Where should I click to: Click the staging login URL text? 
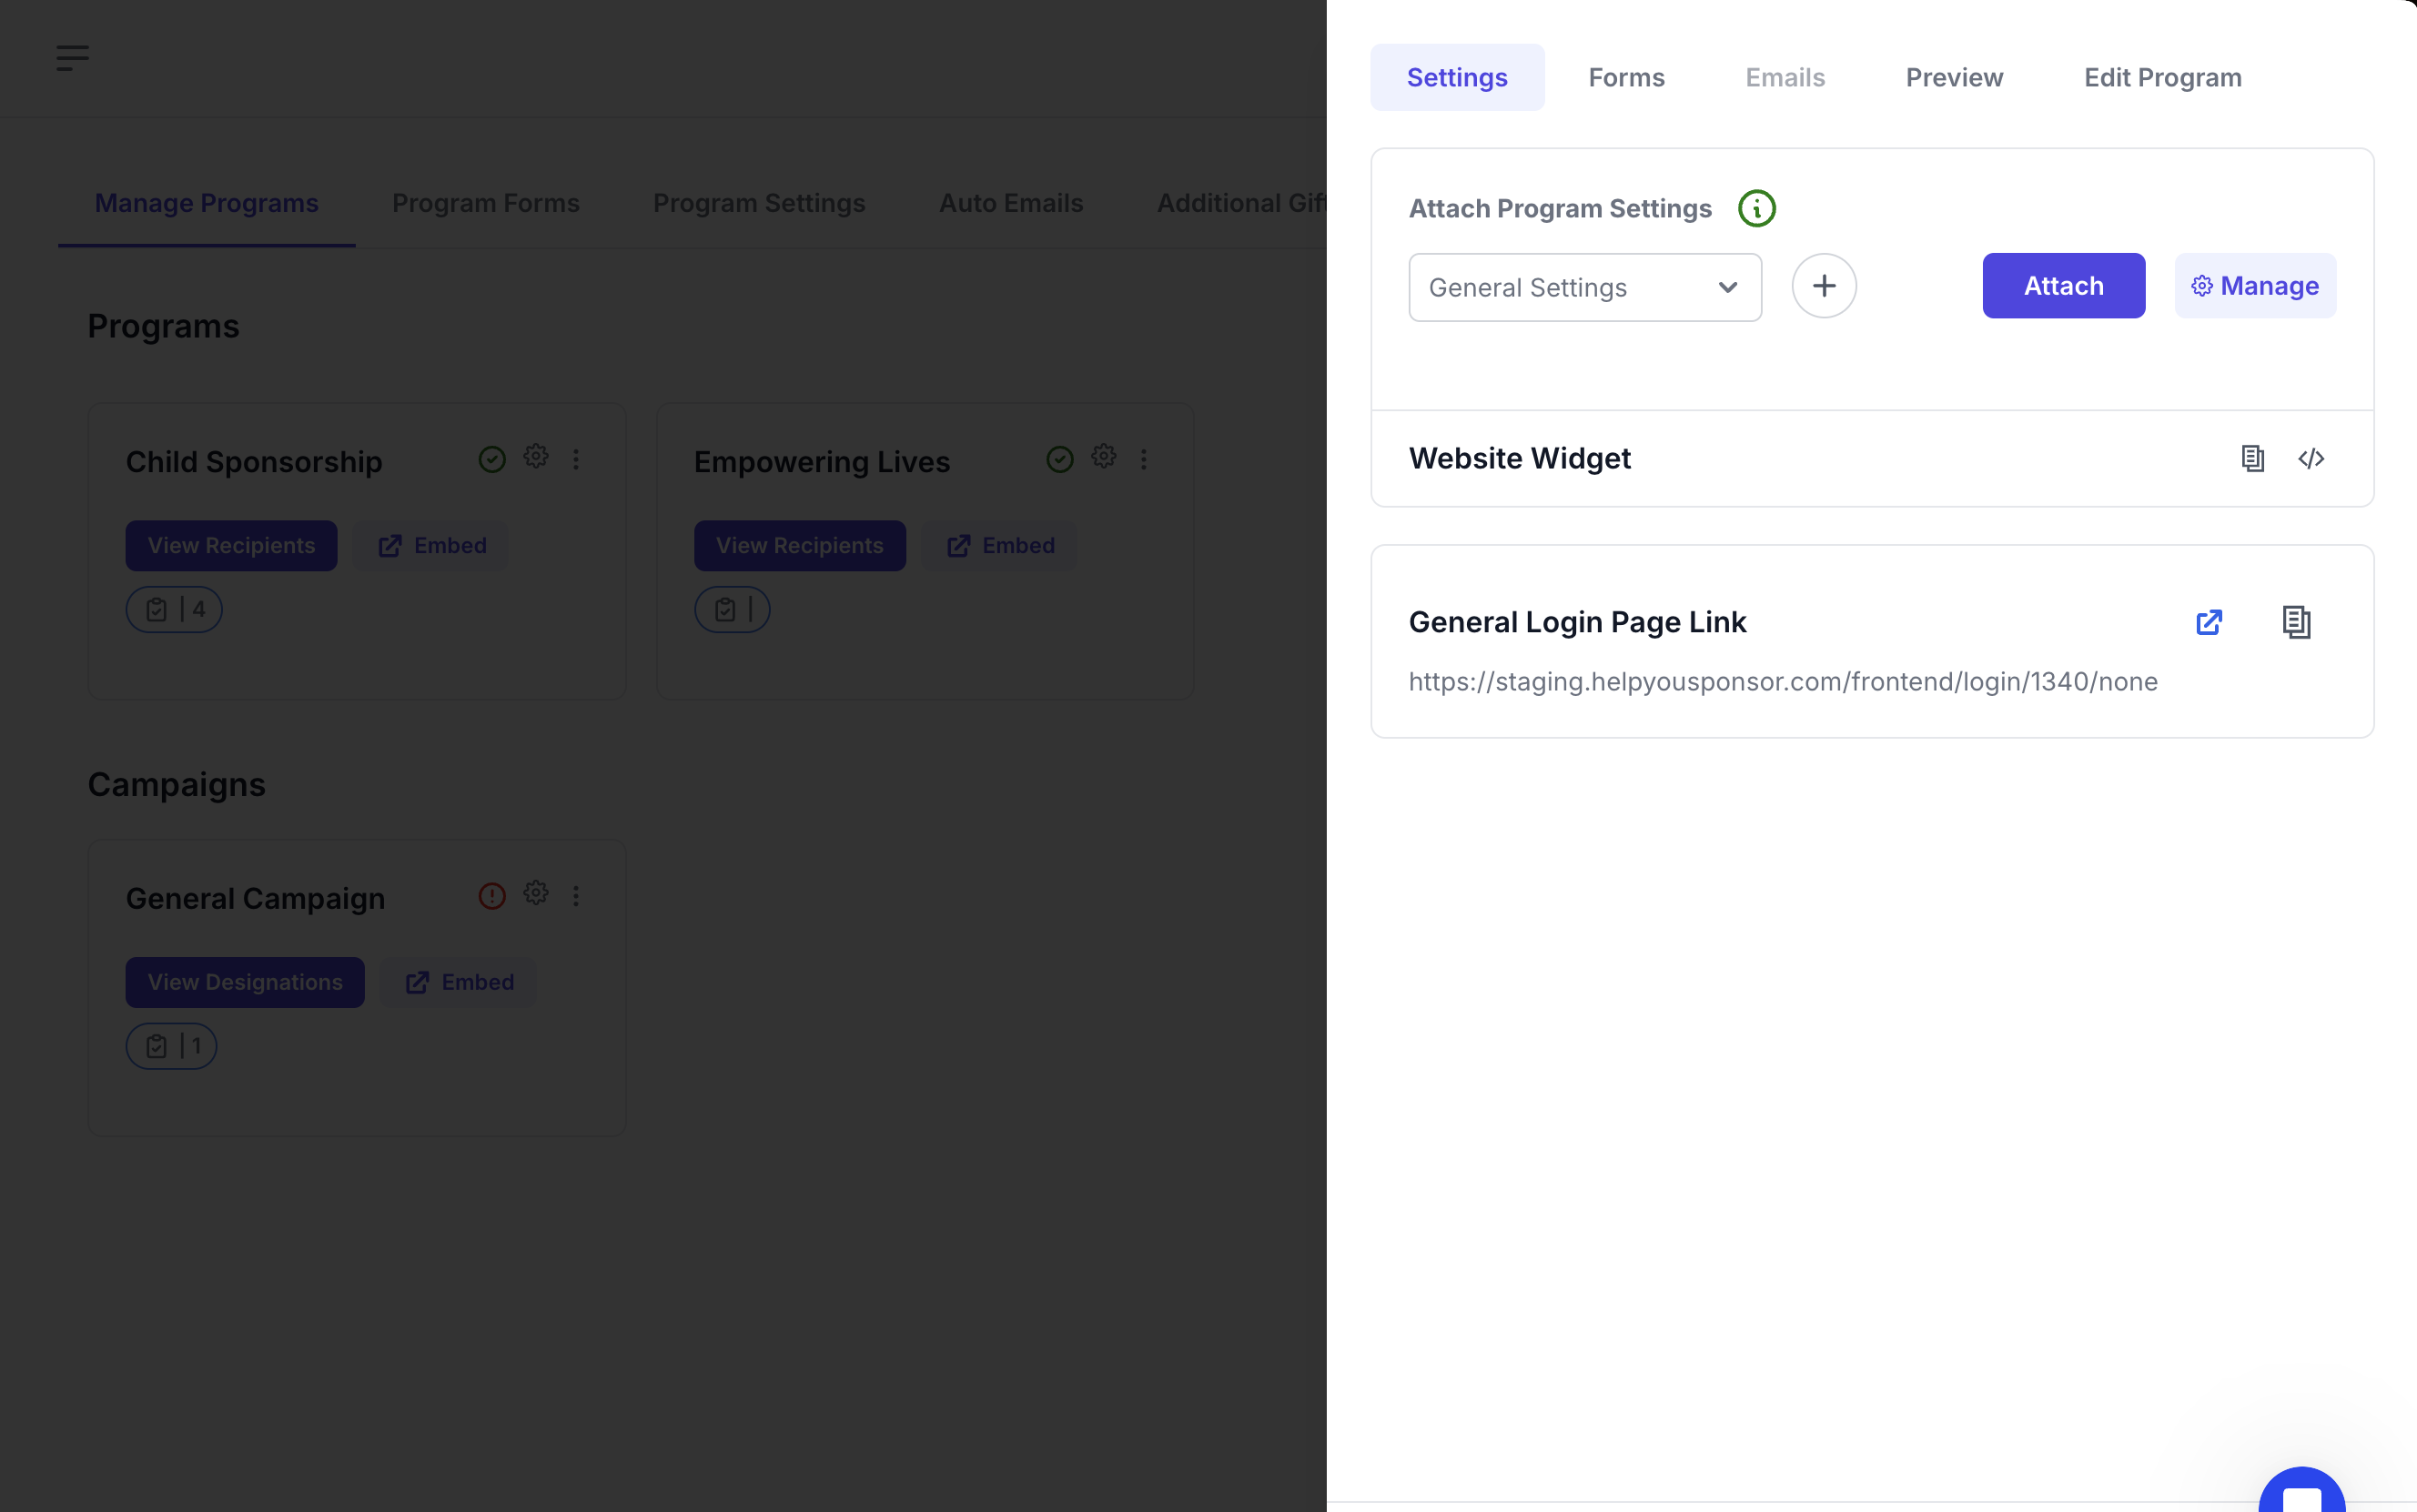pyautogui.click(x=1782, y=682)
